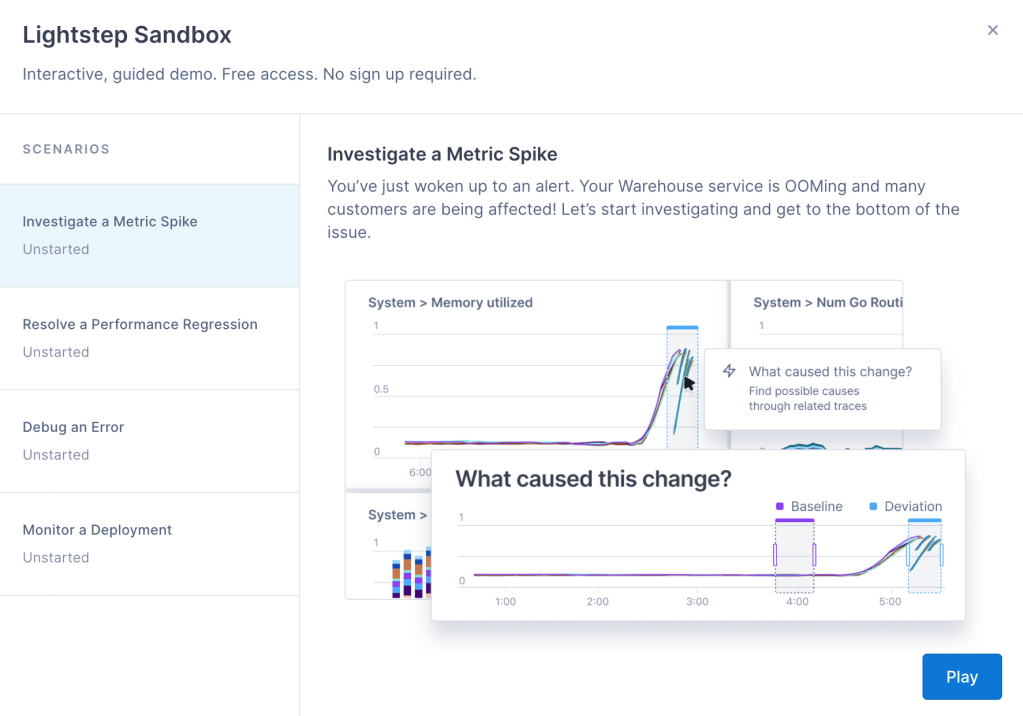
Task: Close the Lightstep Sandbox dialog
Action: tap(992, 30)
